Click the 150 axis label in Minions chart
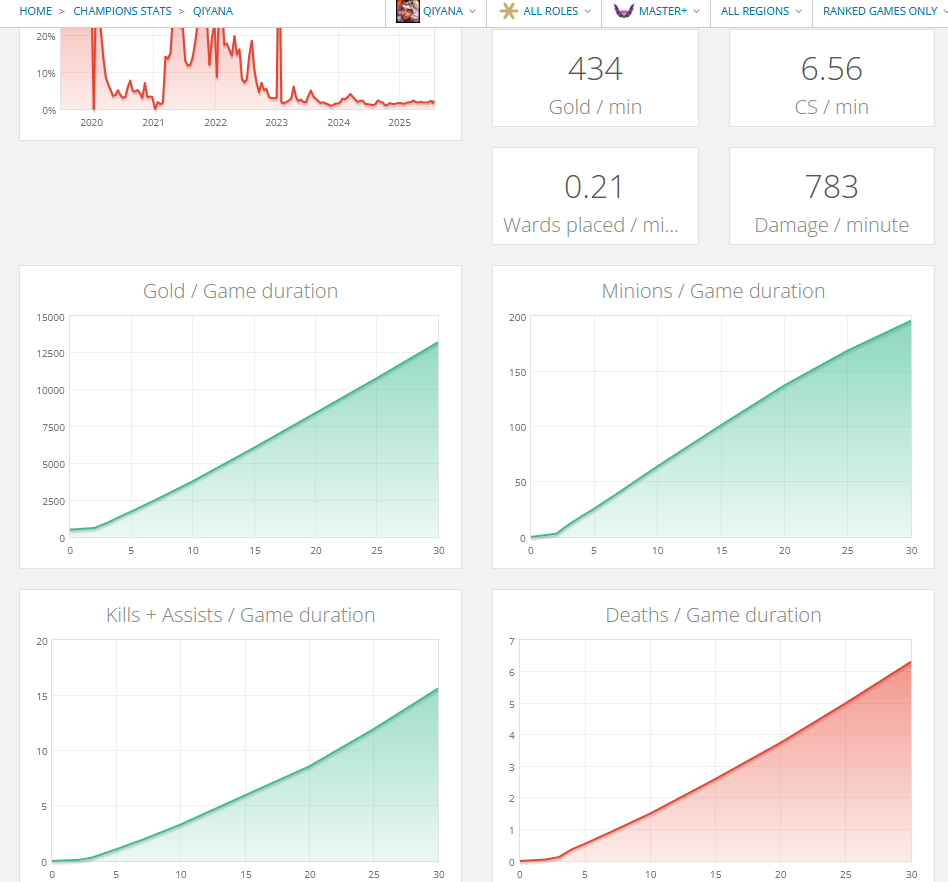This screenshot has height=882, width=948. click(x=518, y=372)
